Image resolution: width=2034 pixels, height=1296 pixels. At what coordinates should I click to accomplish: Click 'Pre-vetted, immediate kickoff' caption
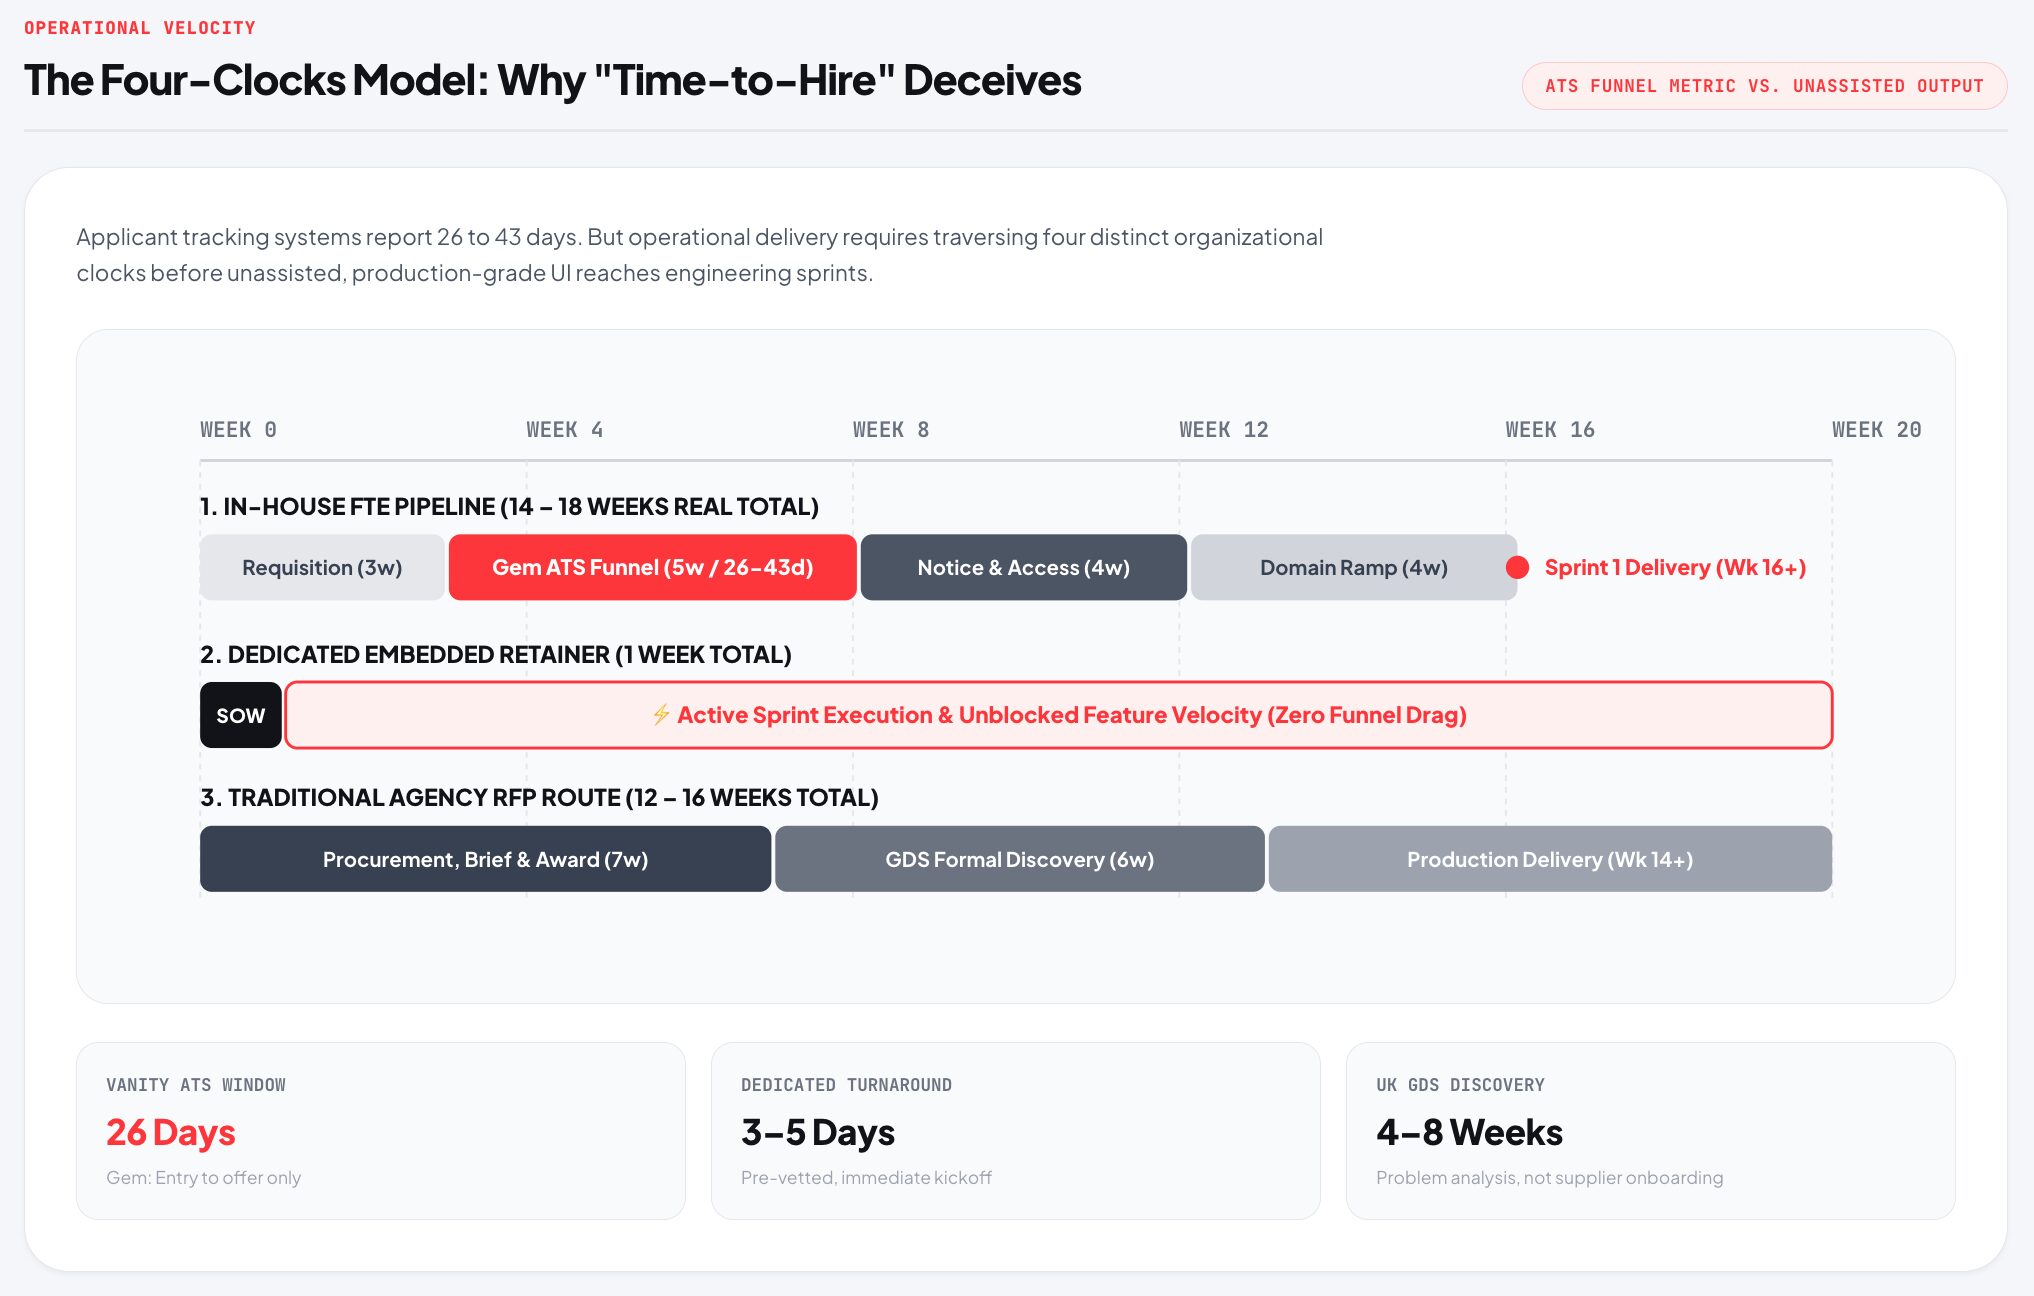[x=866, y=1178]
